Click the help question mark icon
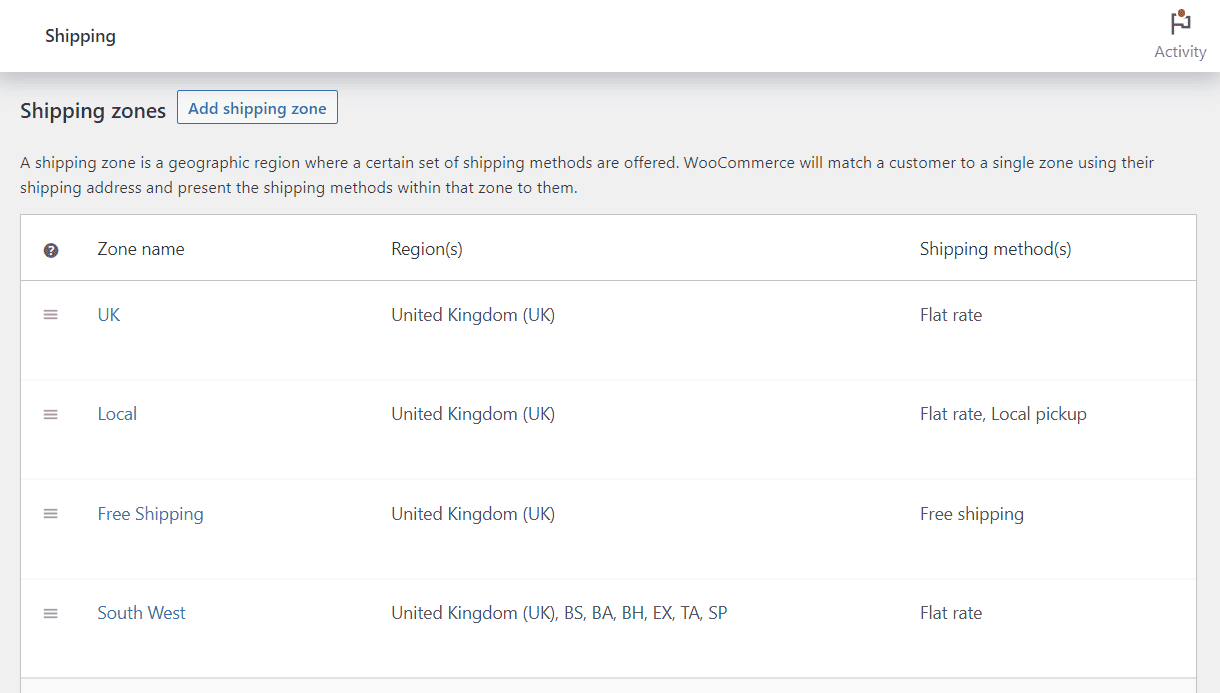This screenshot has height=693, width=1220. pyautogui.click(x=51, y=250)
